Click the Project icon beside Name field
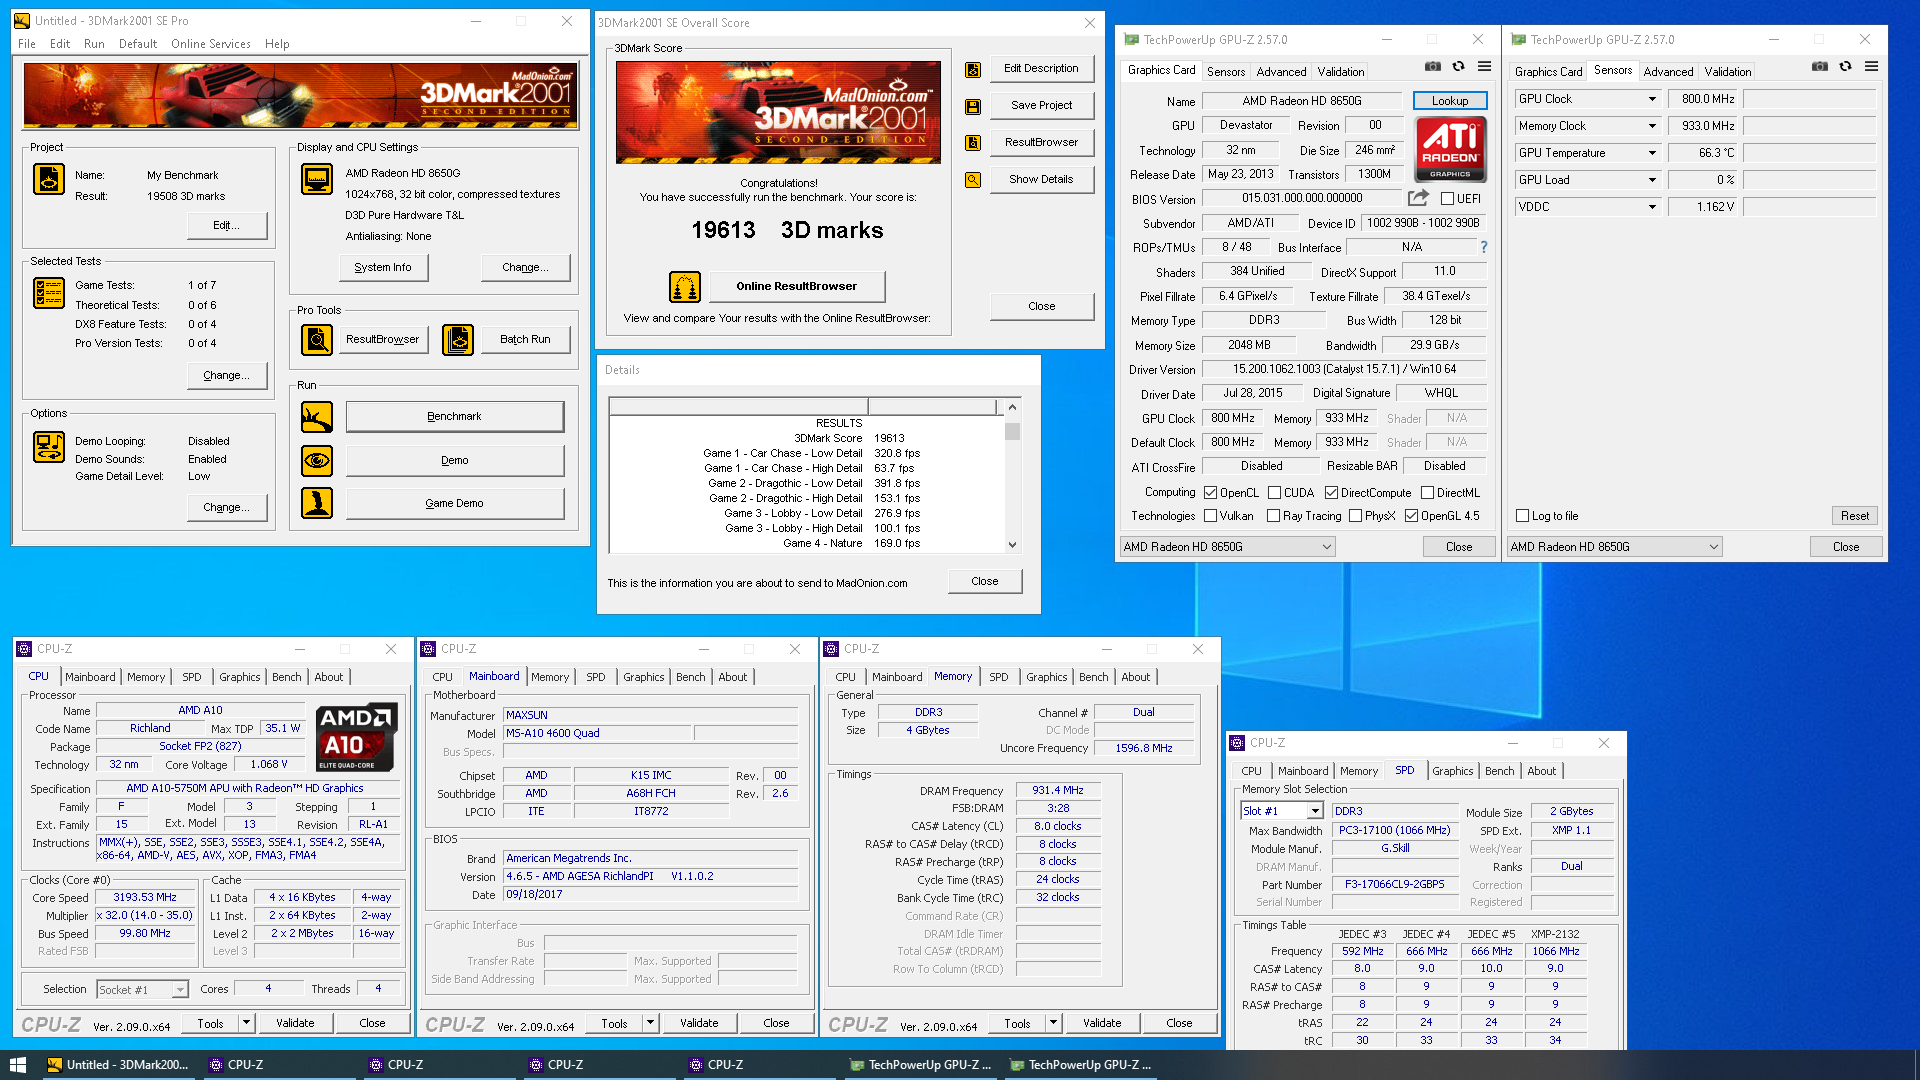This screenshot has width=1920, height=1080. pyautogui.click(x=49, y=179)
